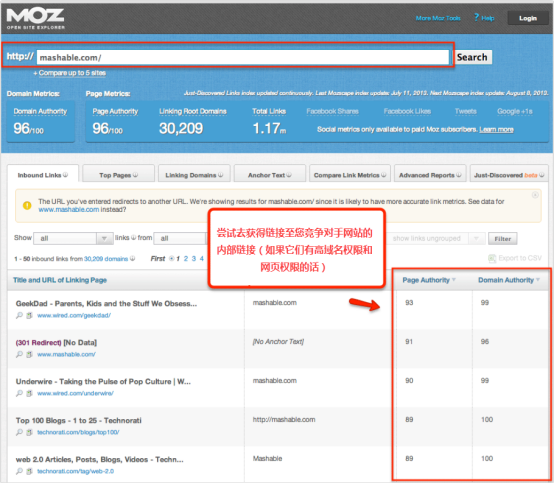Image resolution: width=554 pixels, height=483 pixels.
Task: Open the 'show links ungrouped' dropdown
Action: click(436, 238)
